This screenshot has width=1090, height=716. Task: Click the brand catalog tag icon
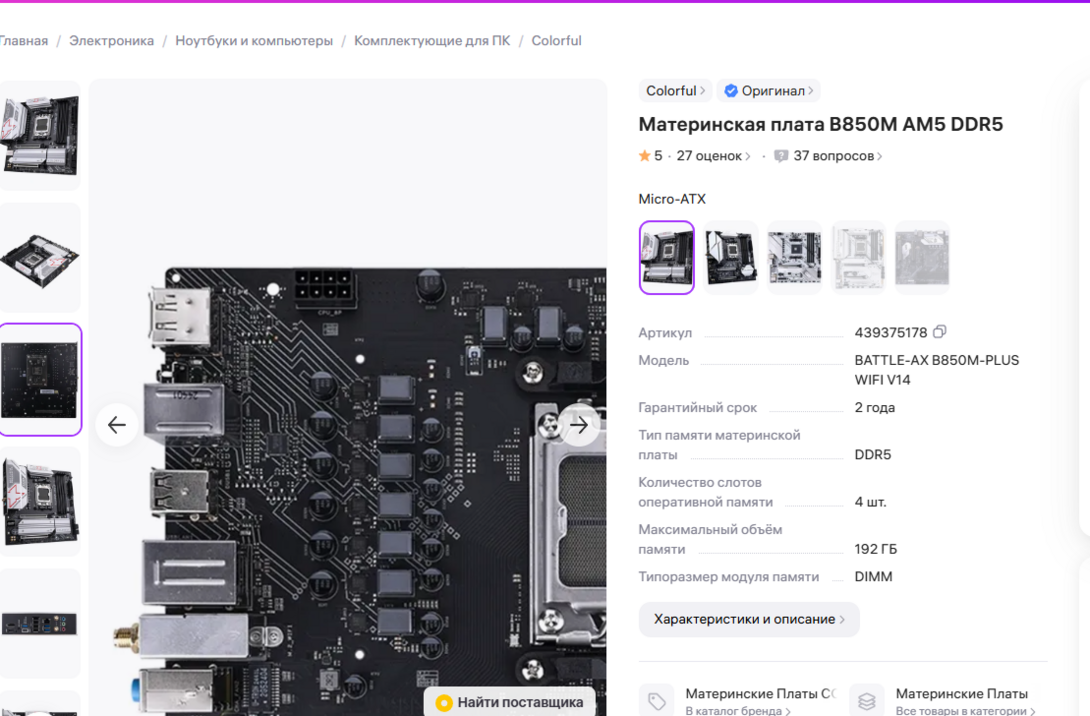657,701
